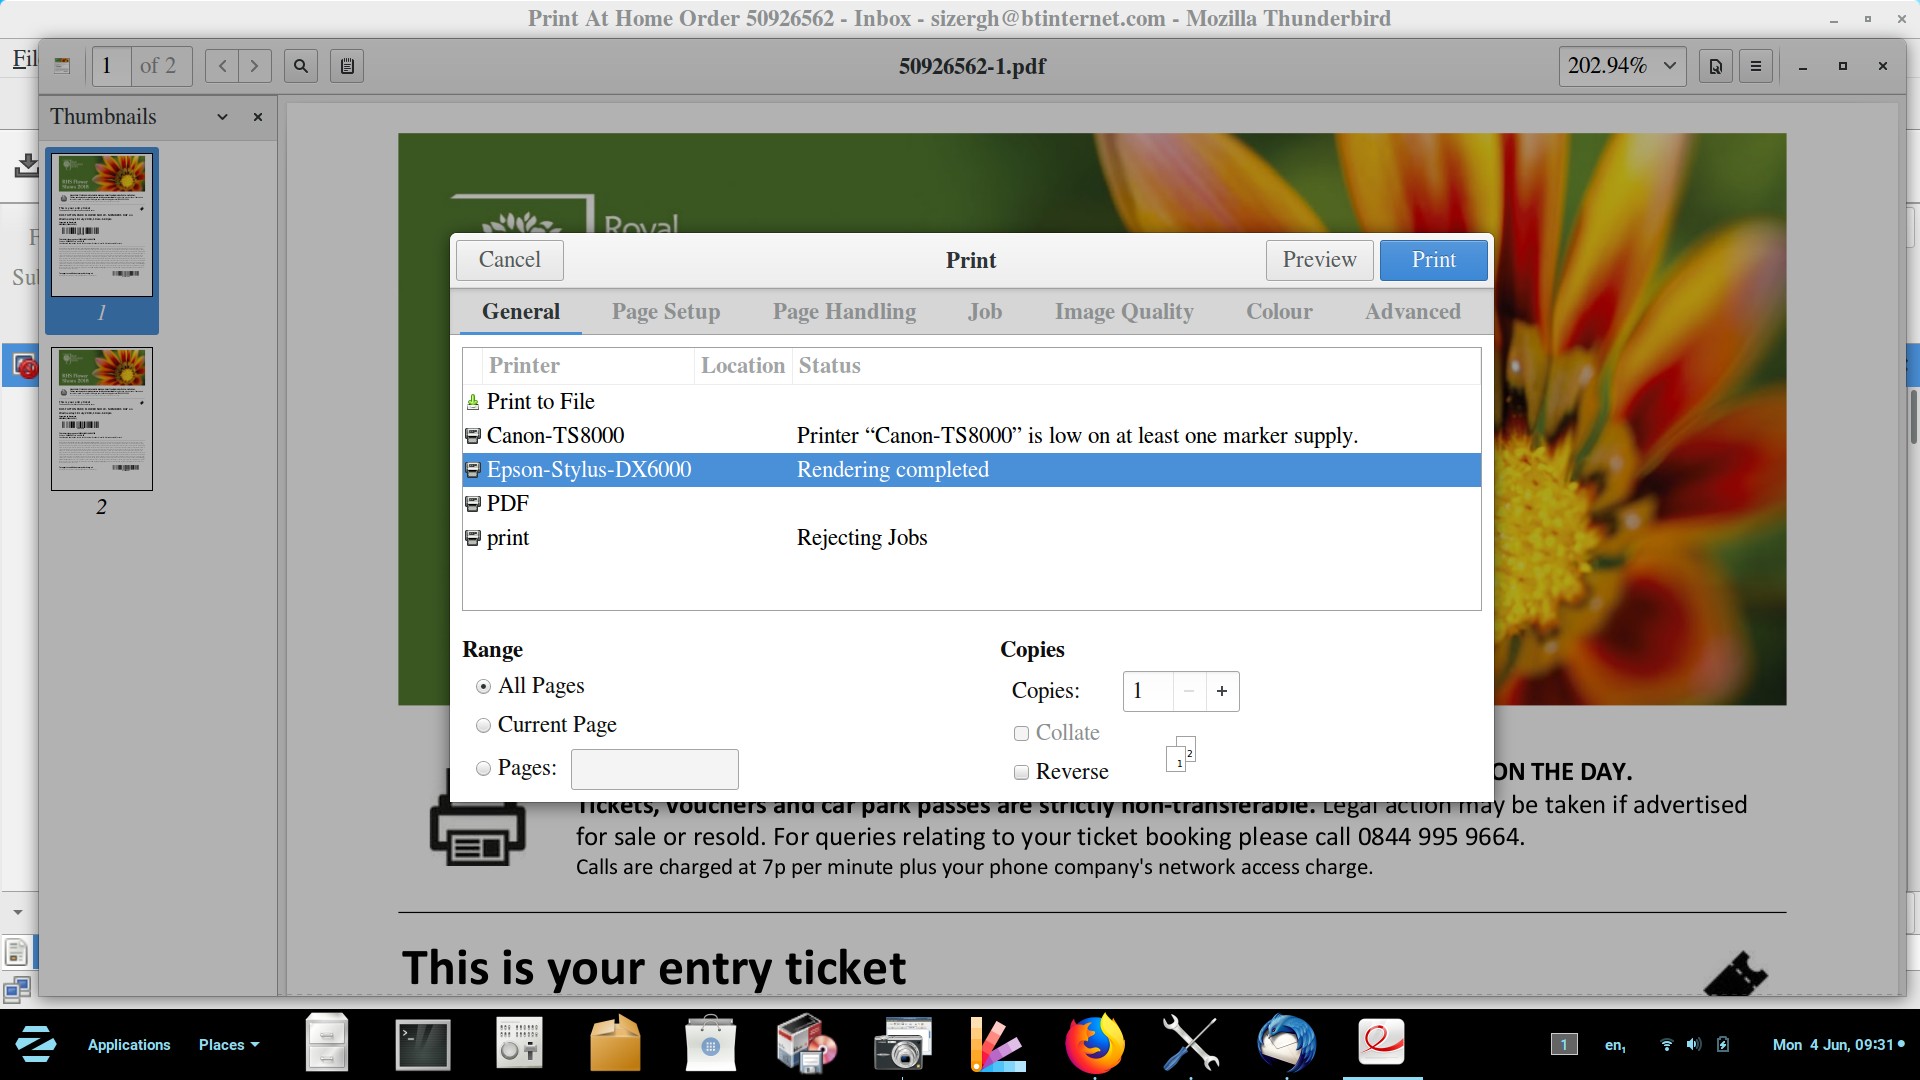This screenshot has width=1920, height=1080.
Task: Click the Cancel button in Print dialog
Action: click(509, 260)
